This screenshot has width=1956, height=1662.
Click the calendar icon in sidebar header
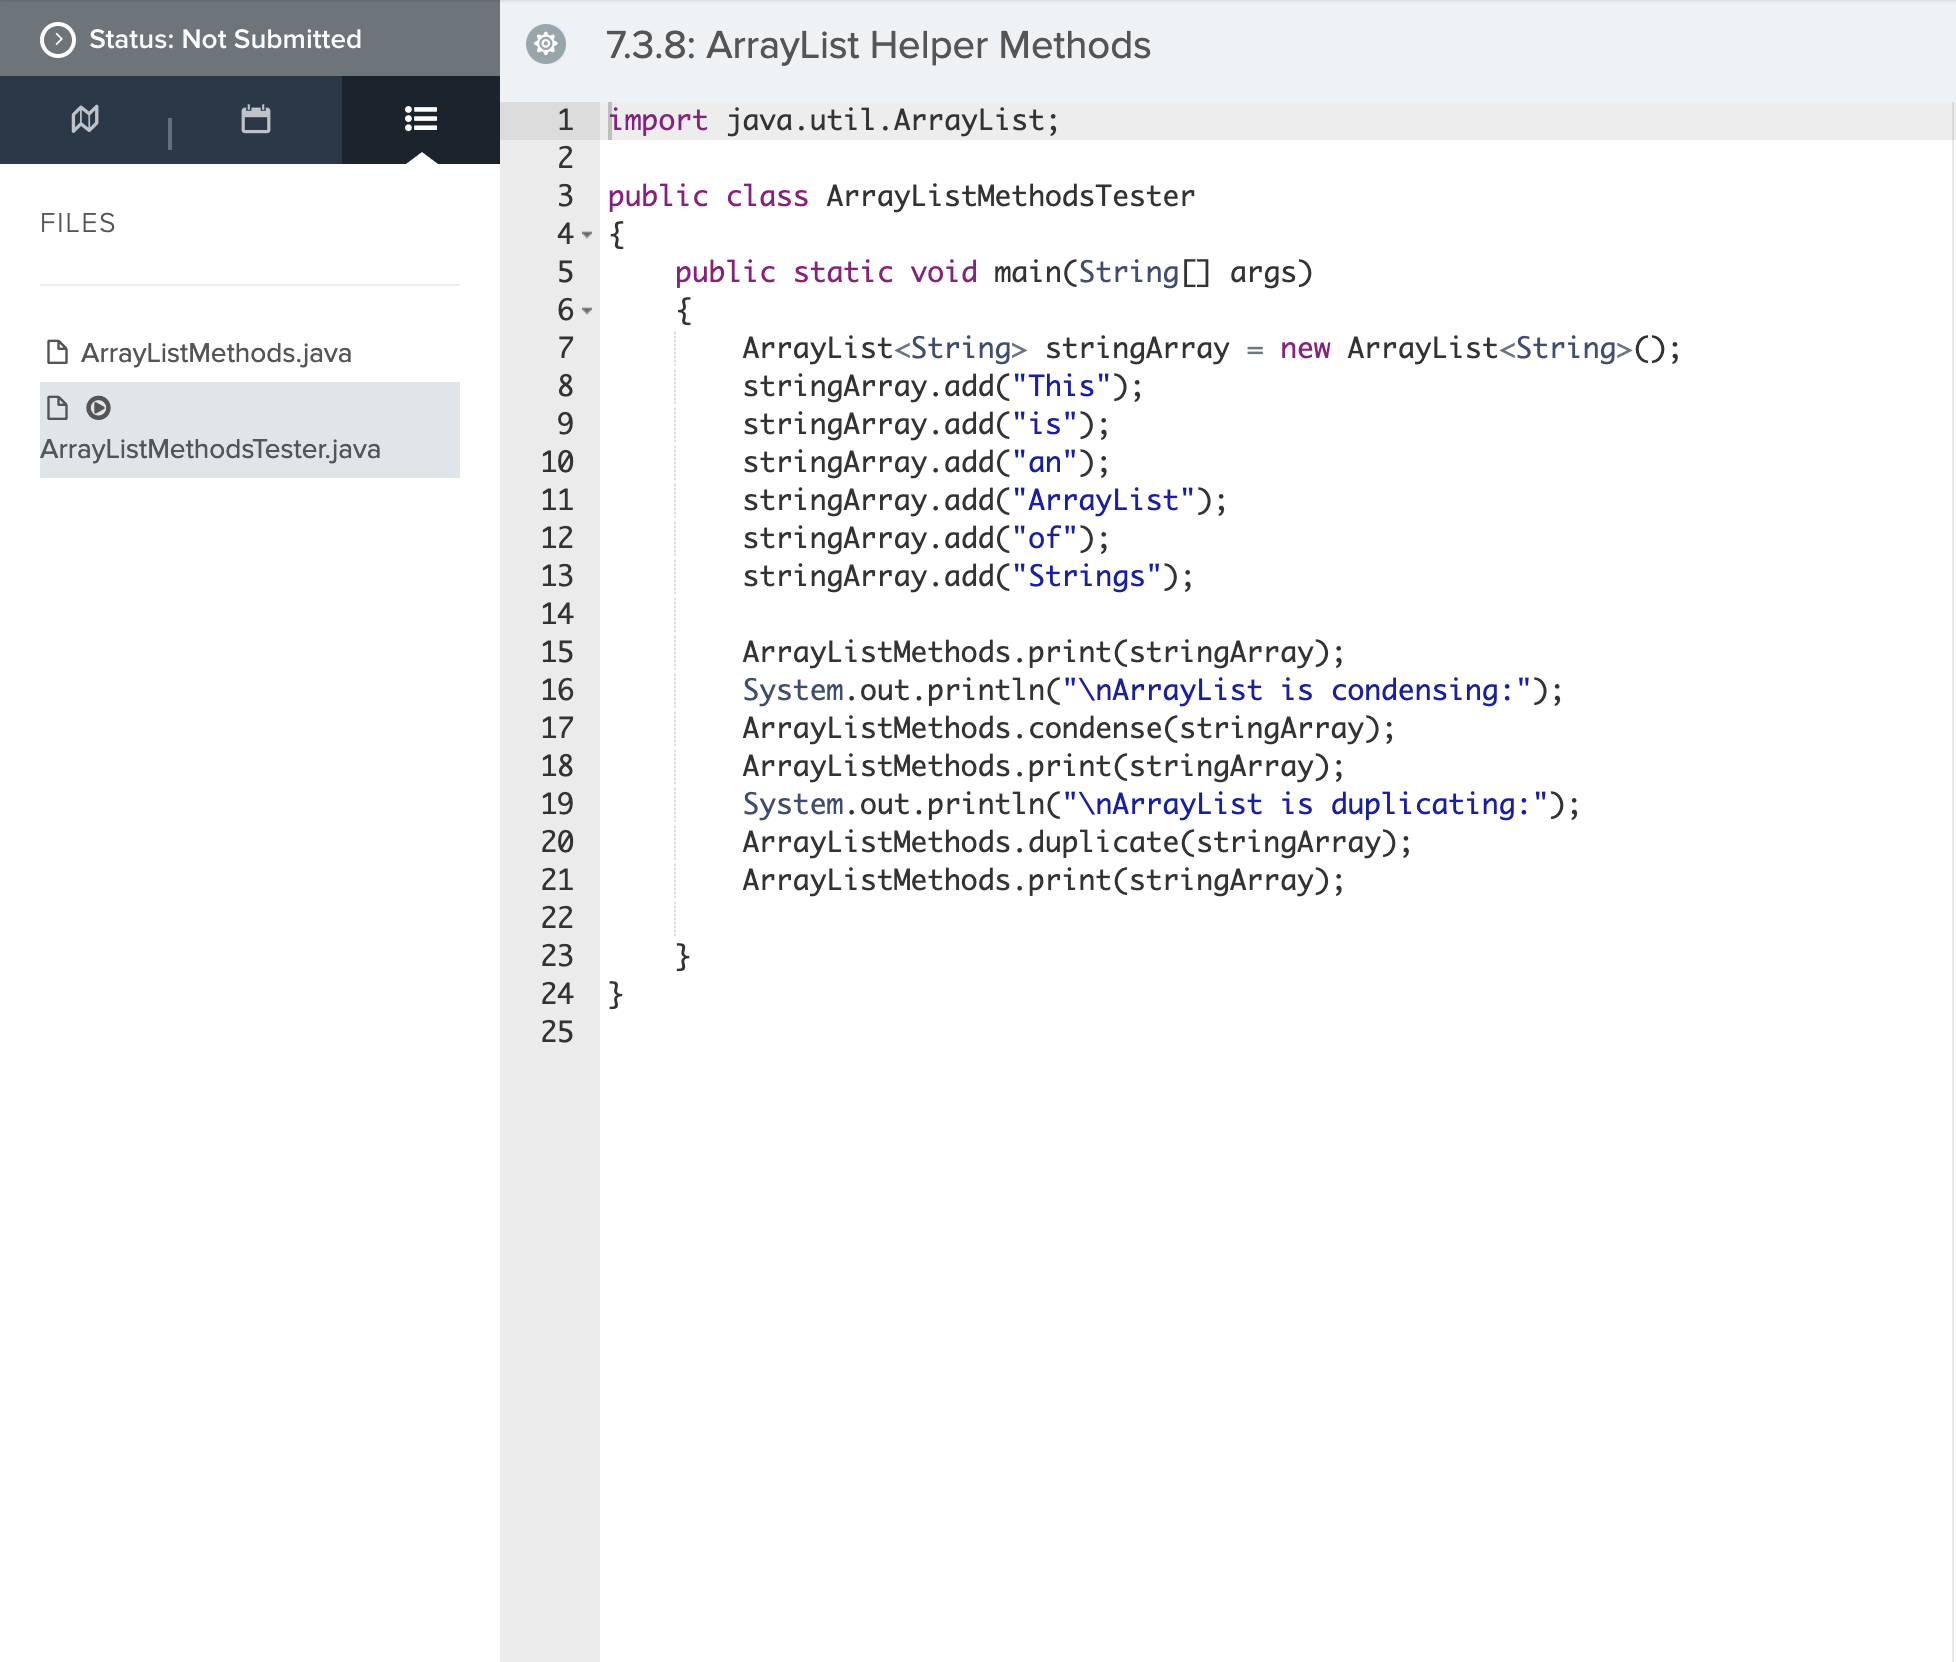[x=256, y=119]
